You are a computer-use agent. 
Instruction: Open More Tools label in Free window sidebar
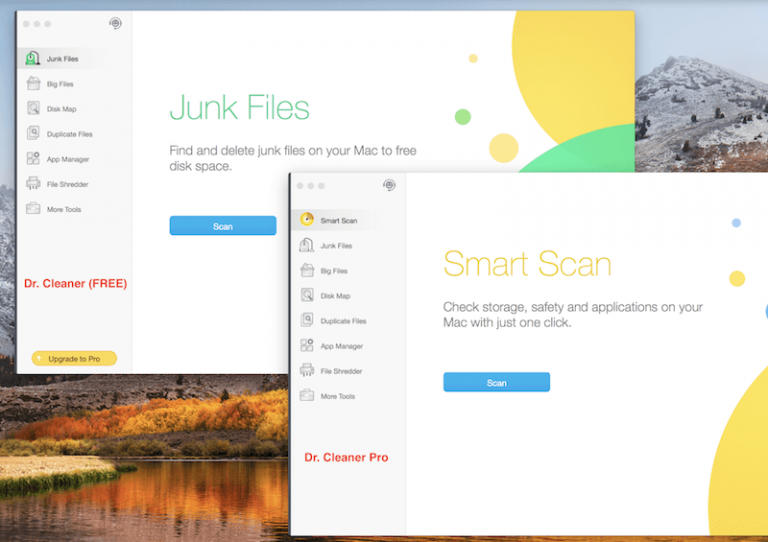(x=64, y=210)
